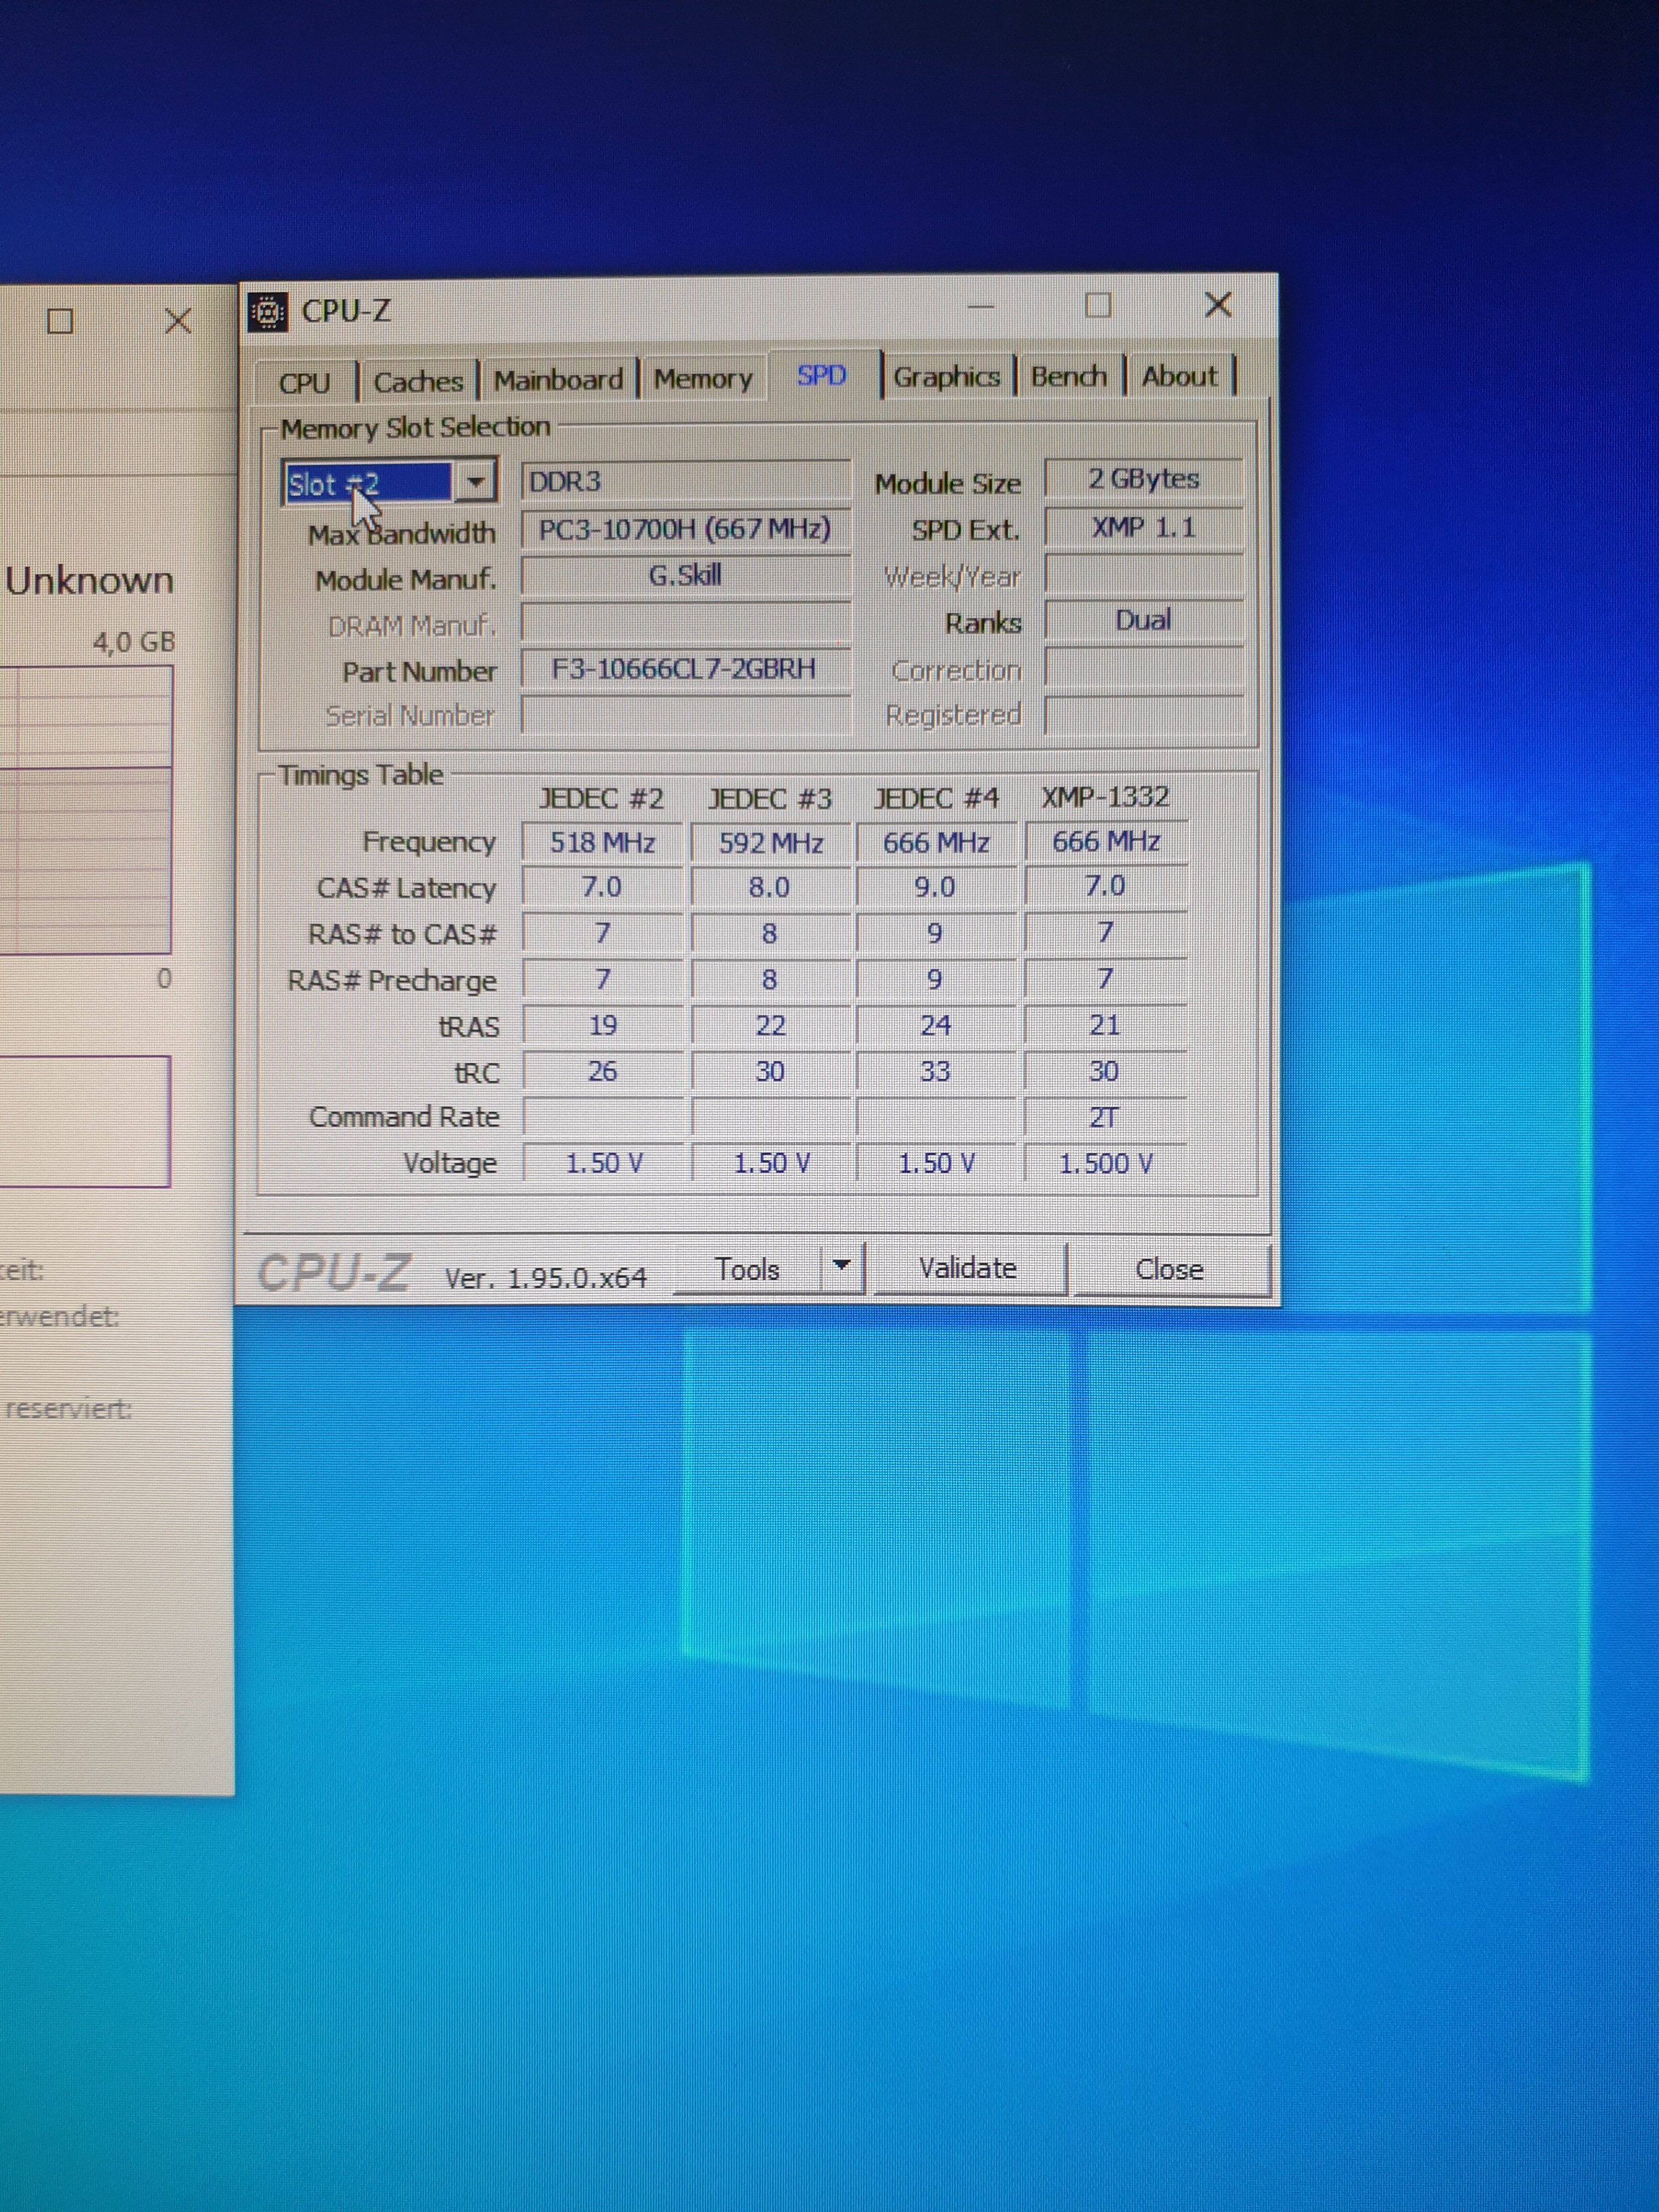Switch to the Memory tab
Image resolution: width=1659 pixels, height=2212 pixels.
point(703,379)
